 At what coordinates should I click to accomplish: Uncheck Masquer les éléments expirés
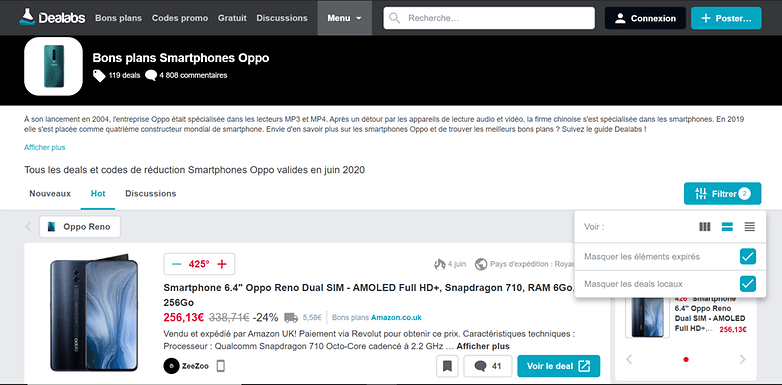click(748, 257)
